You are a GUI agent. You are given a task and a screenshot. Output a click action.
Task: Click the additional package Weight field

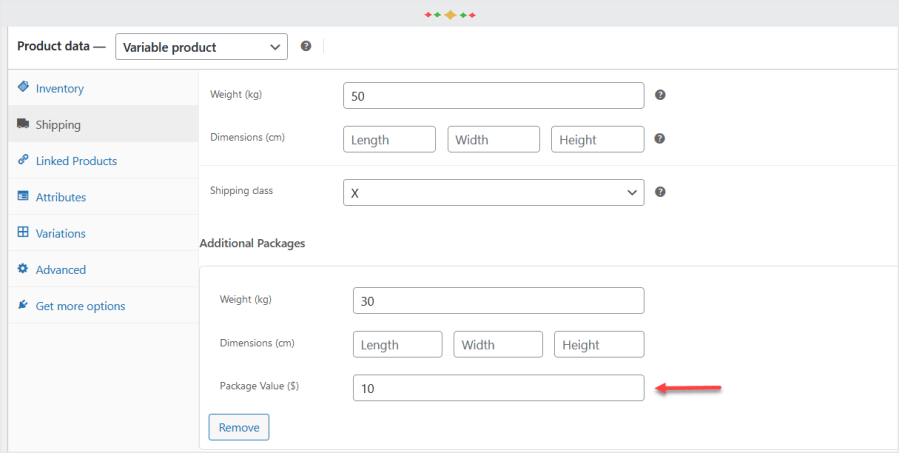[498, 301]
